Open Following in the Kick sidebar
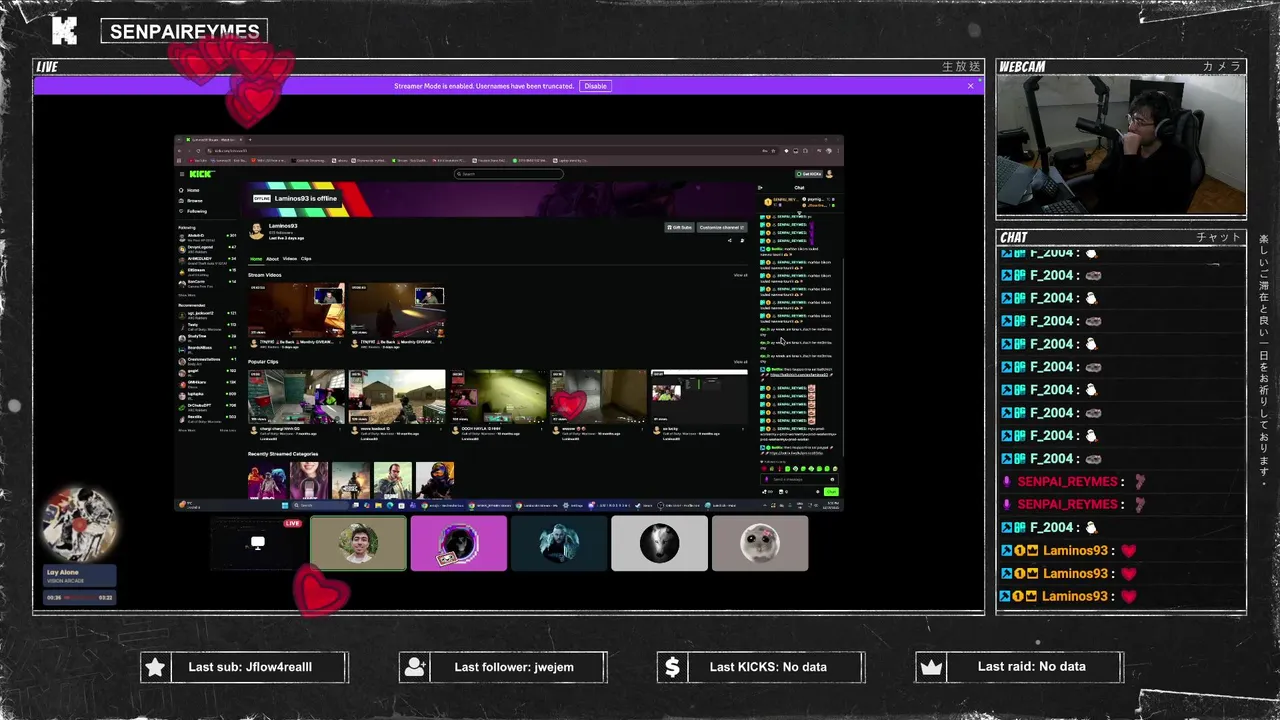The height and width of the screenshot is (720, 1280). pyautogui.click(x=196, y=211)
